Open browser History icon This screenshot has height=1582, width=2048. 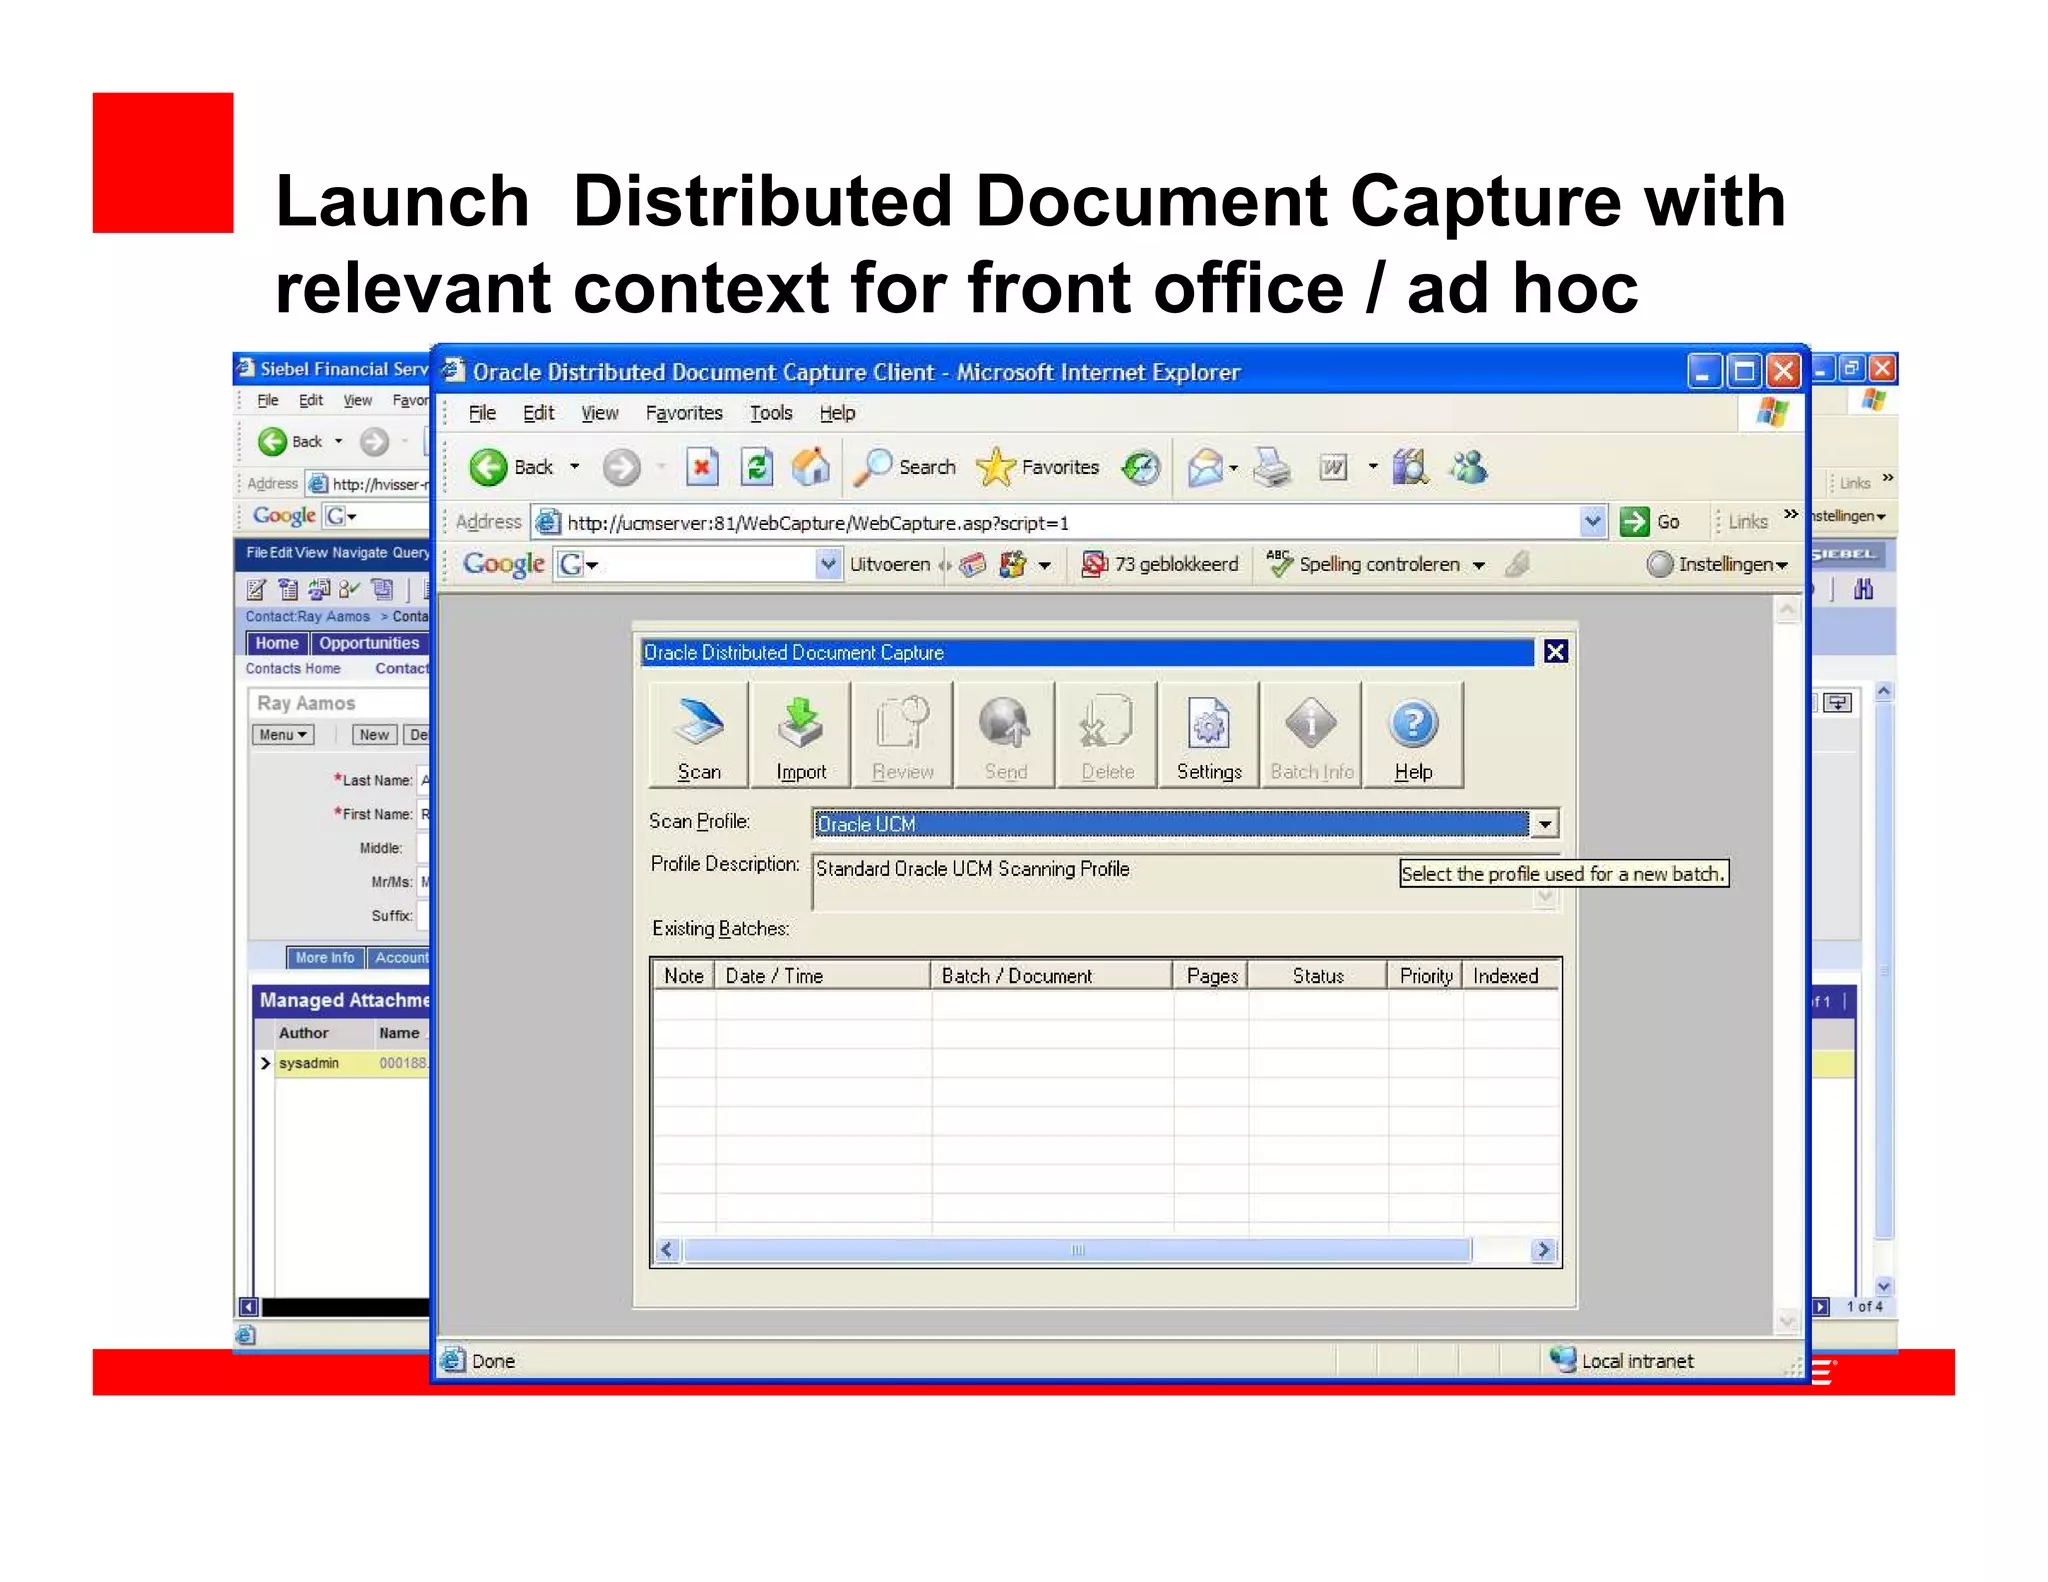coord(1141,467)
